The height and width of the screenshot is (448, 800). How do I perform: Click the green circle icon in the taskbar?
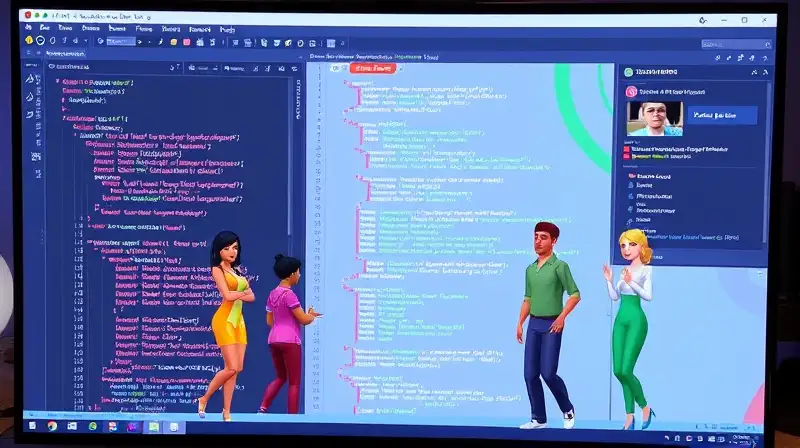[x=92, y=426]
